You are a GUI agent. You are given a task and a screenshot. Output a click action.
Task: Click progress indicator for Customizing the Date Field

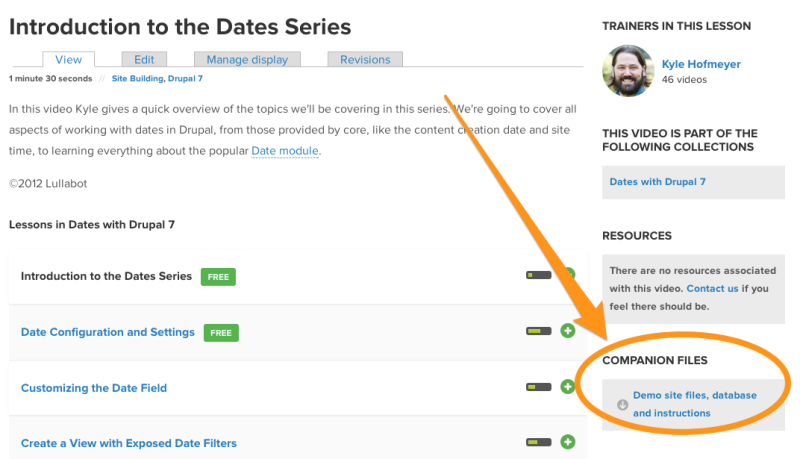(539, 387)
